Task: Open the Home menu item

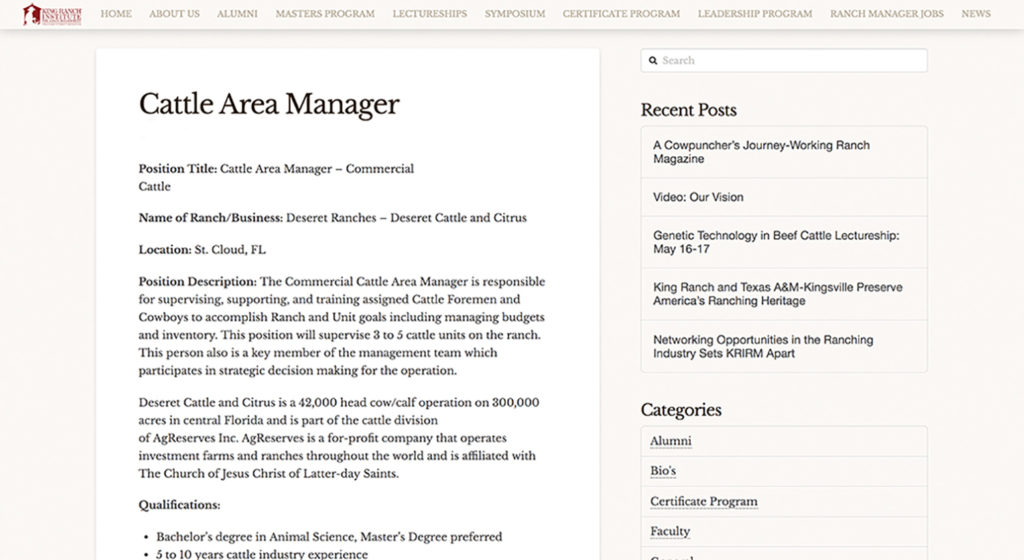Action: [116, 14]
